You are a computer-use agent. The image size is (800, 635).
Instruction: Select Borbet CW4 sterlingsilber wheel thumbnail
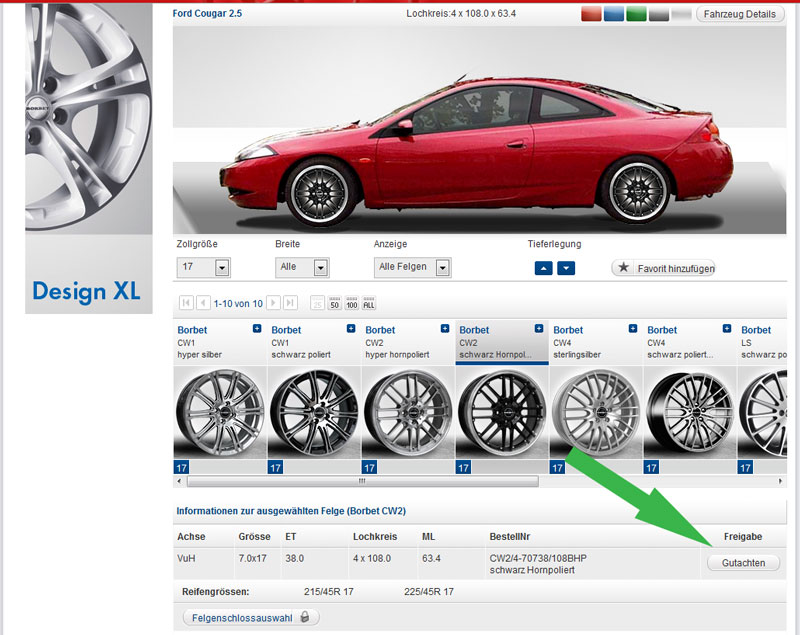coord(596,413)
